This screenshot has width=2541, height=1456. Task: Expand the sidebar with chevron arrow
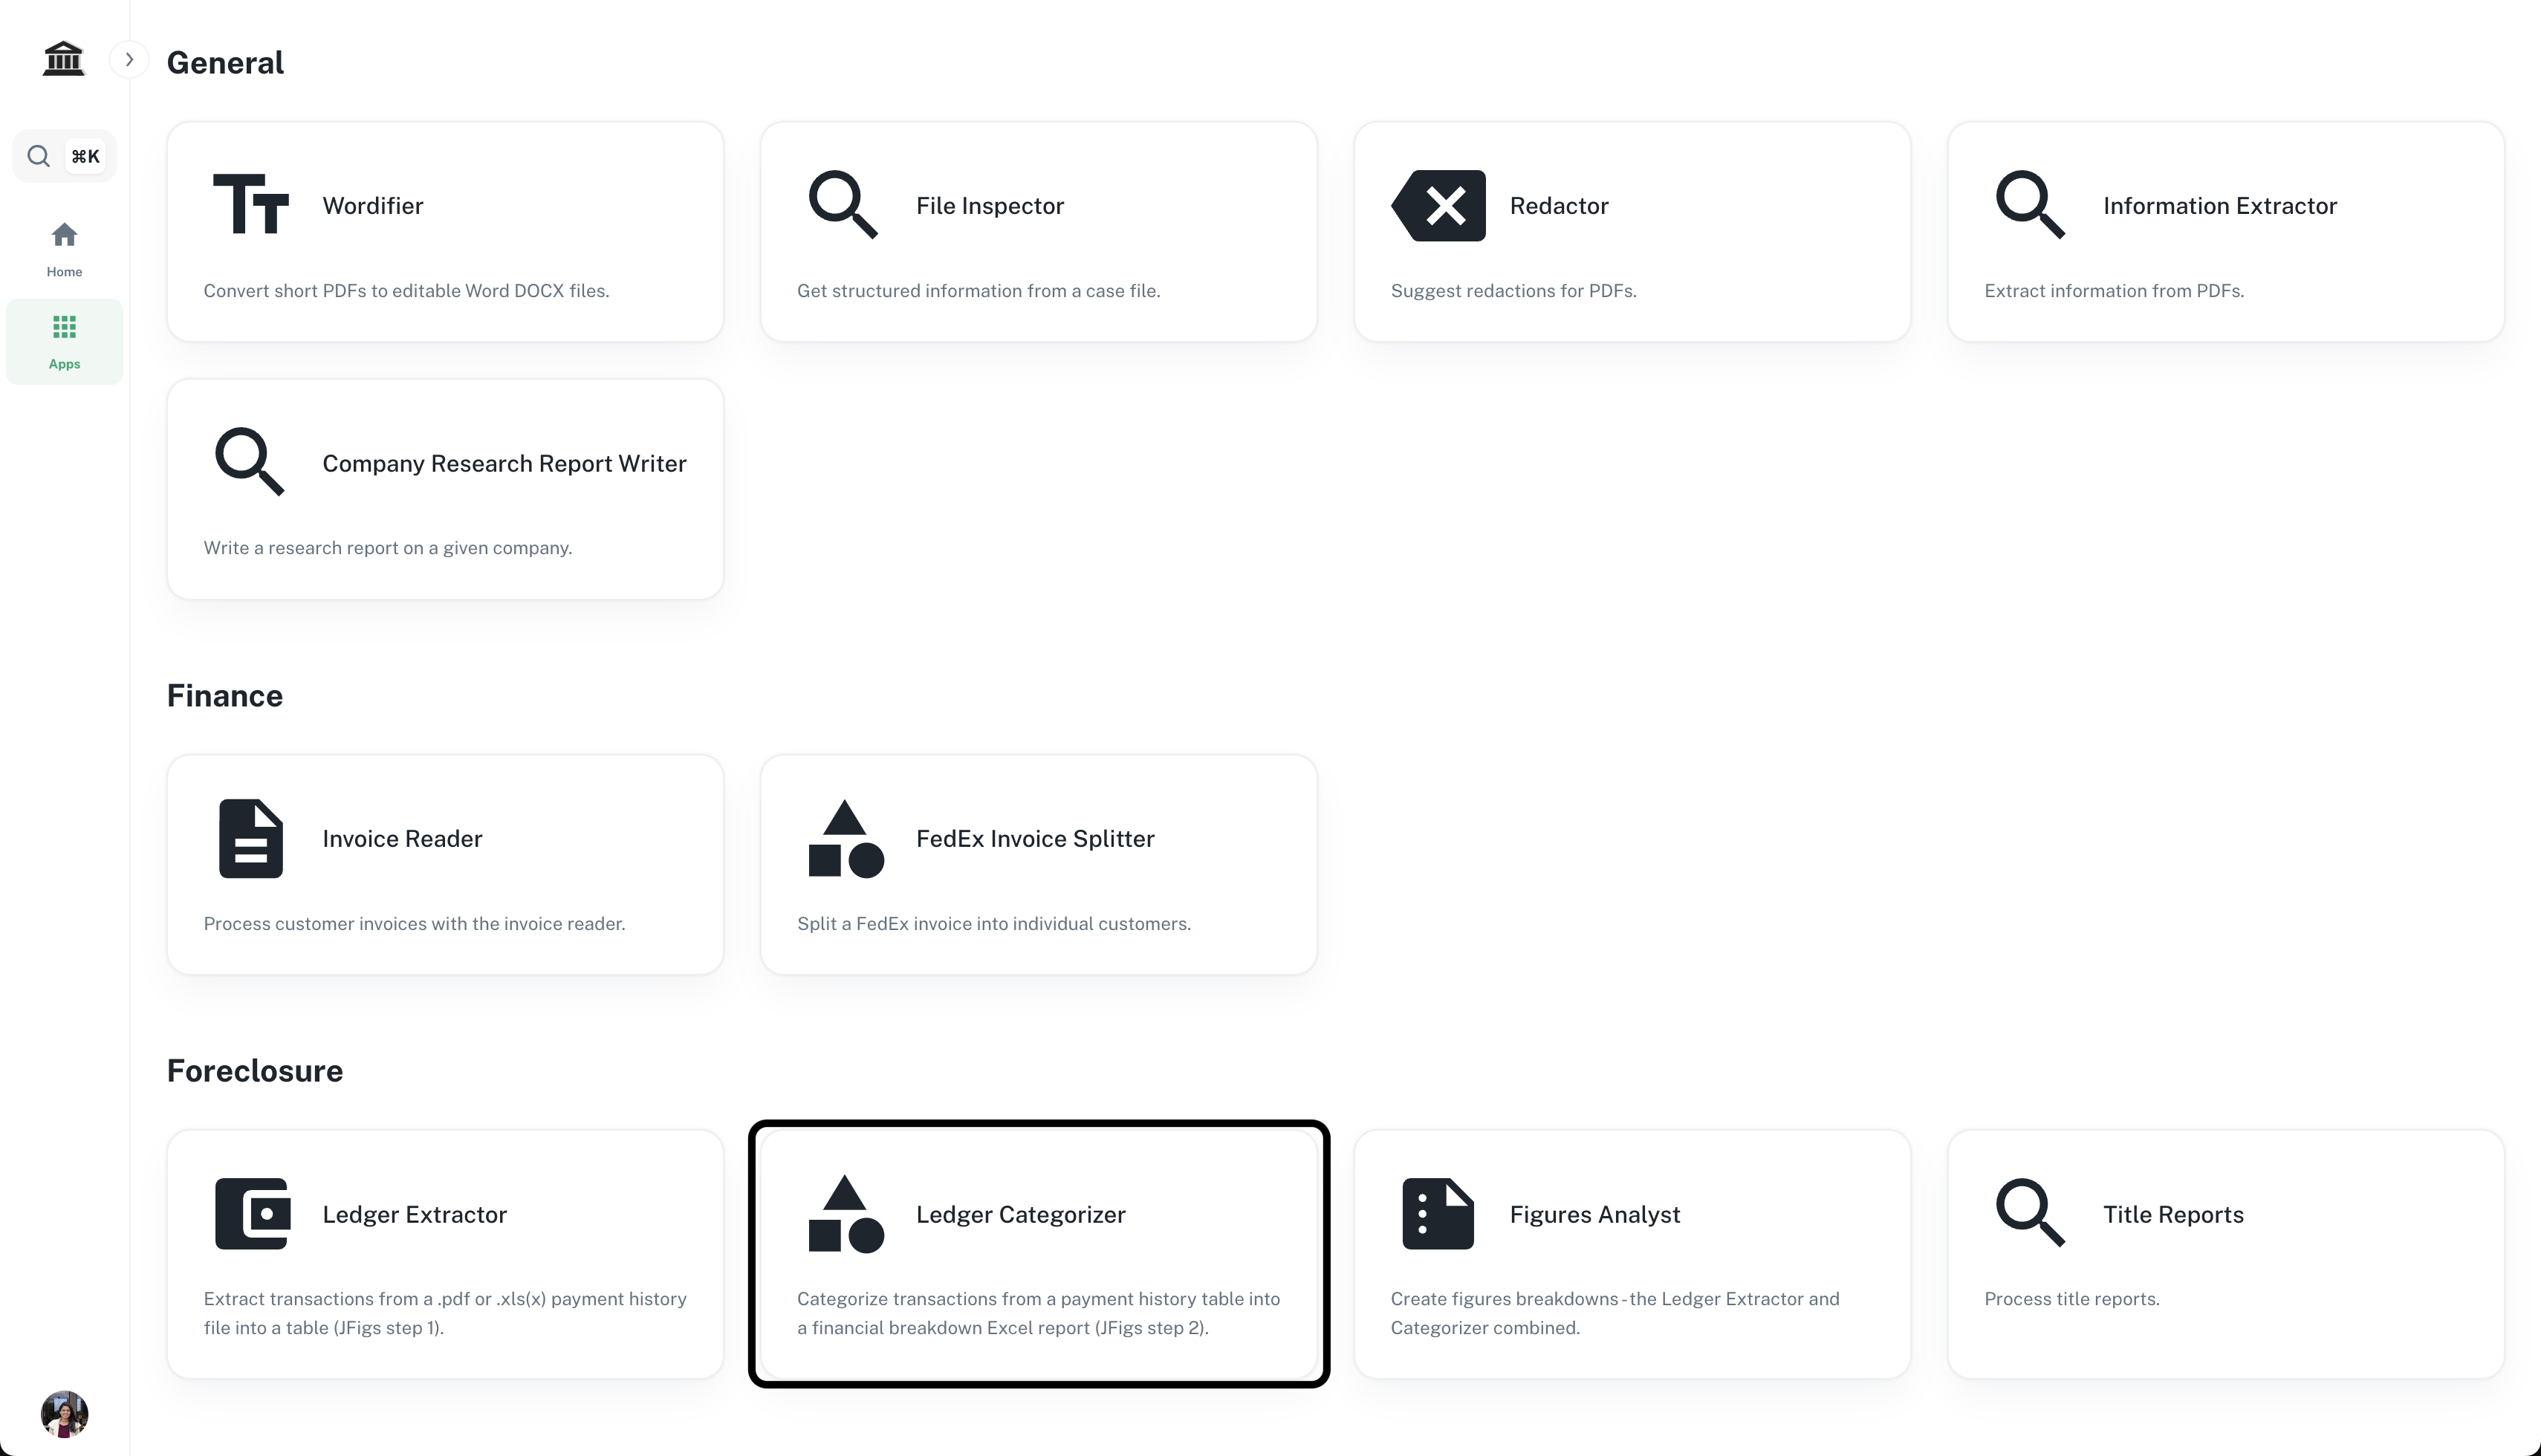click(x=129, y=60)
